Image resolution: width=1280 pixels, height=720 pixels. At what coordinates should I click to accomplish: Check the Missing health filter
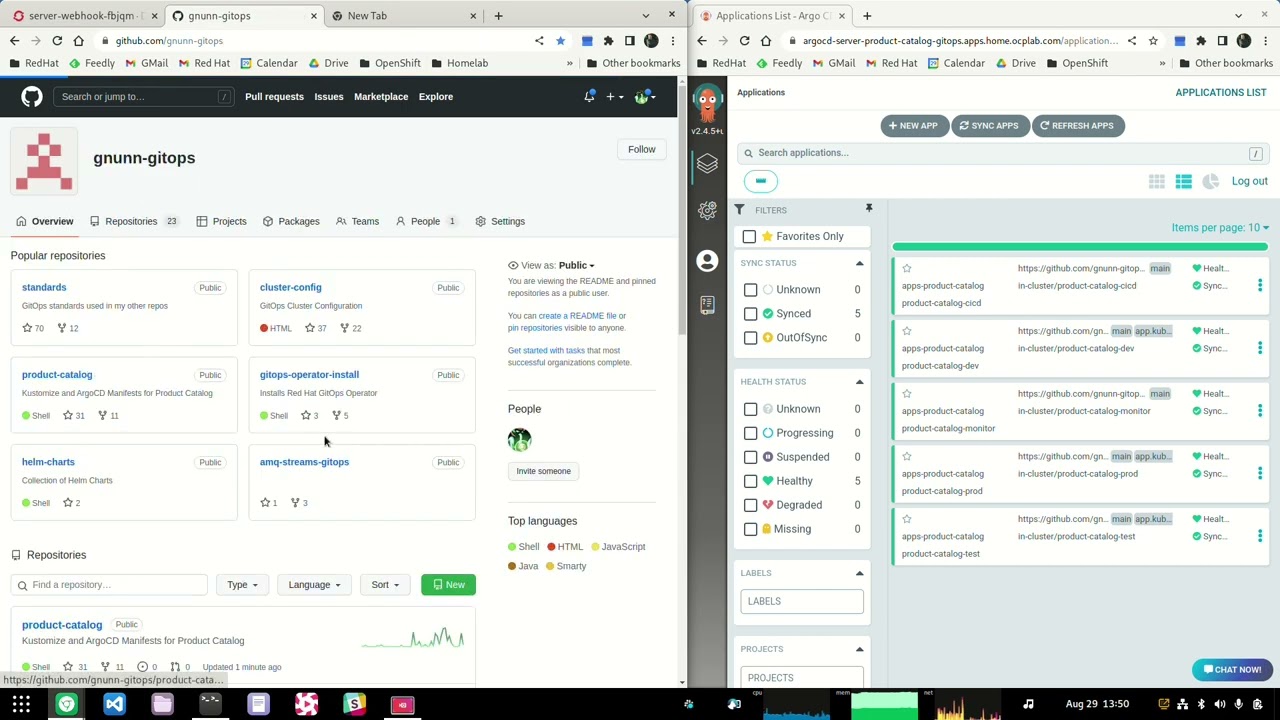pos(750,529)
